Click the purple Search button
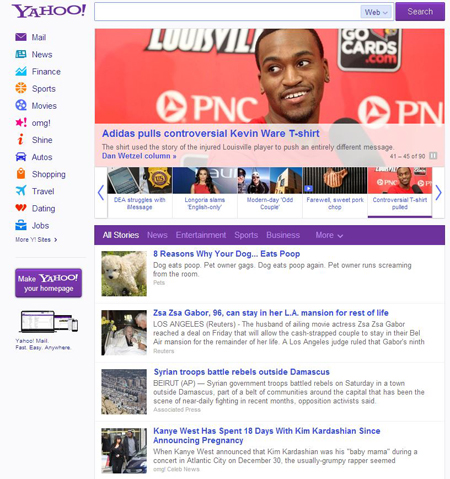This screenshot has width=450, height=479. tap(420, 12)
